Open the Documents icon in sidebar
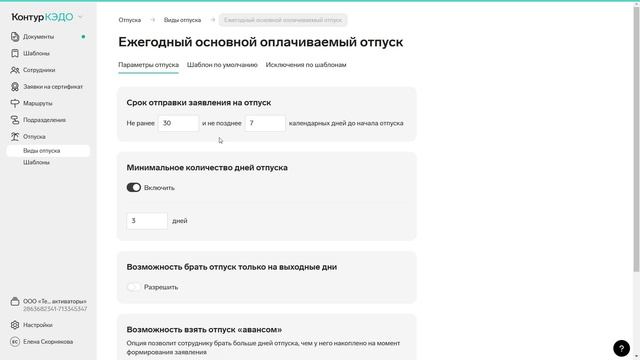Viewport: 640px width, 360px height. 15,37
